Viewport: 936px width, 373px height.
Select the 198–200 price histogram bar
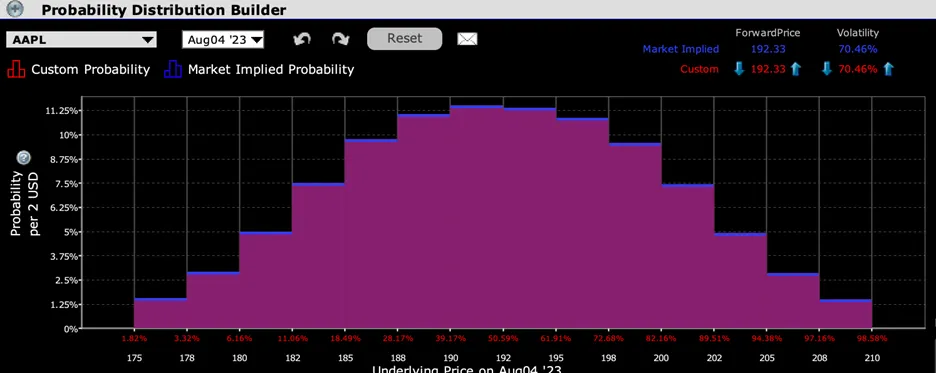pyautogui.click(x=635, y=236)
